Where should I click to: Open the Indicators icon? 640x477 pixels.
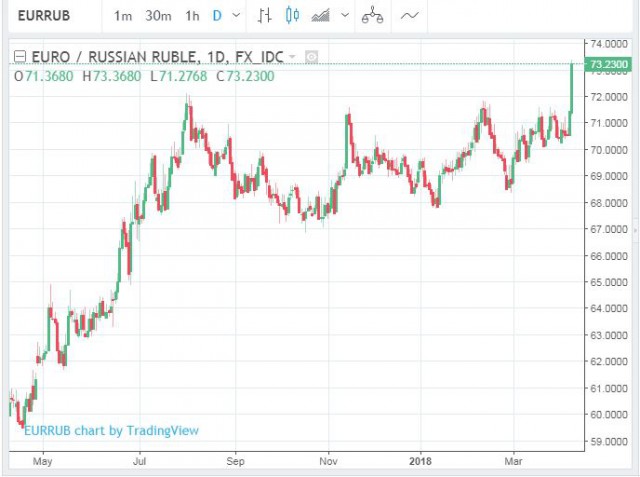click(x=322, y=16)
